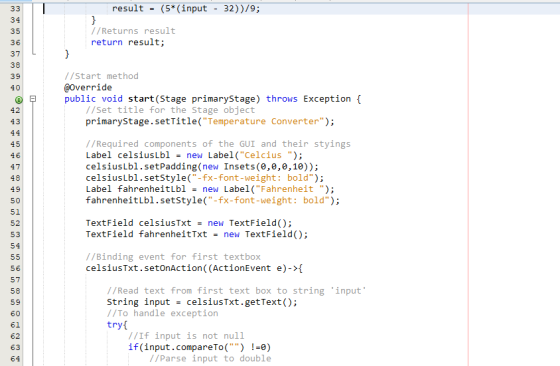The image size is (560, 366).
Task: Click the "Temperature Converter" string literal
Action: pos(263,121)
